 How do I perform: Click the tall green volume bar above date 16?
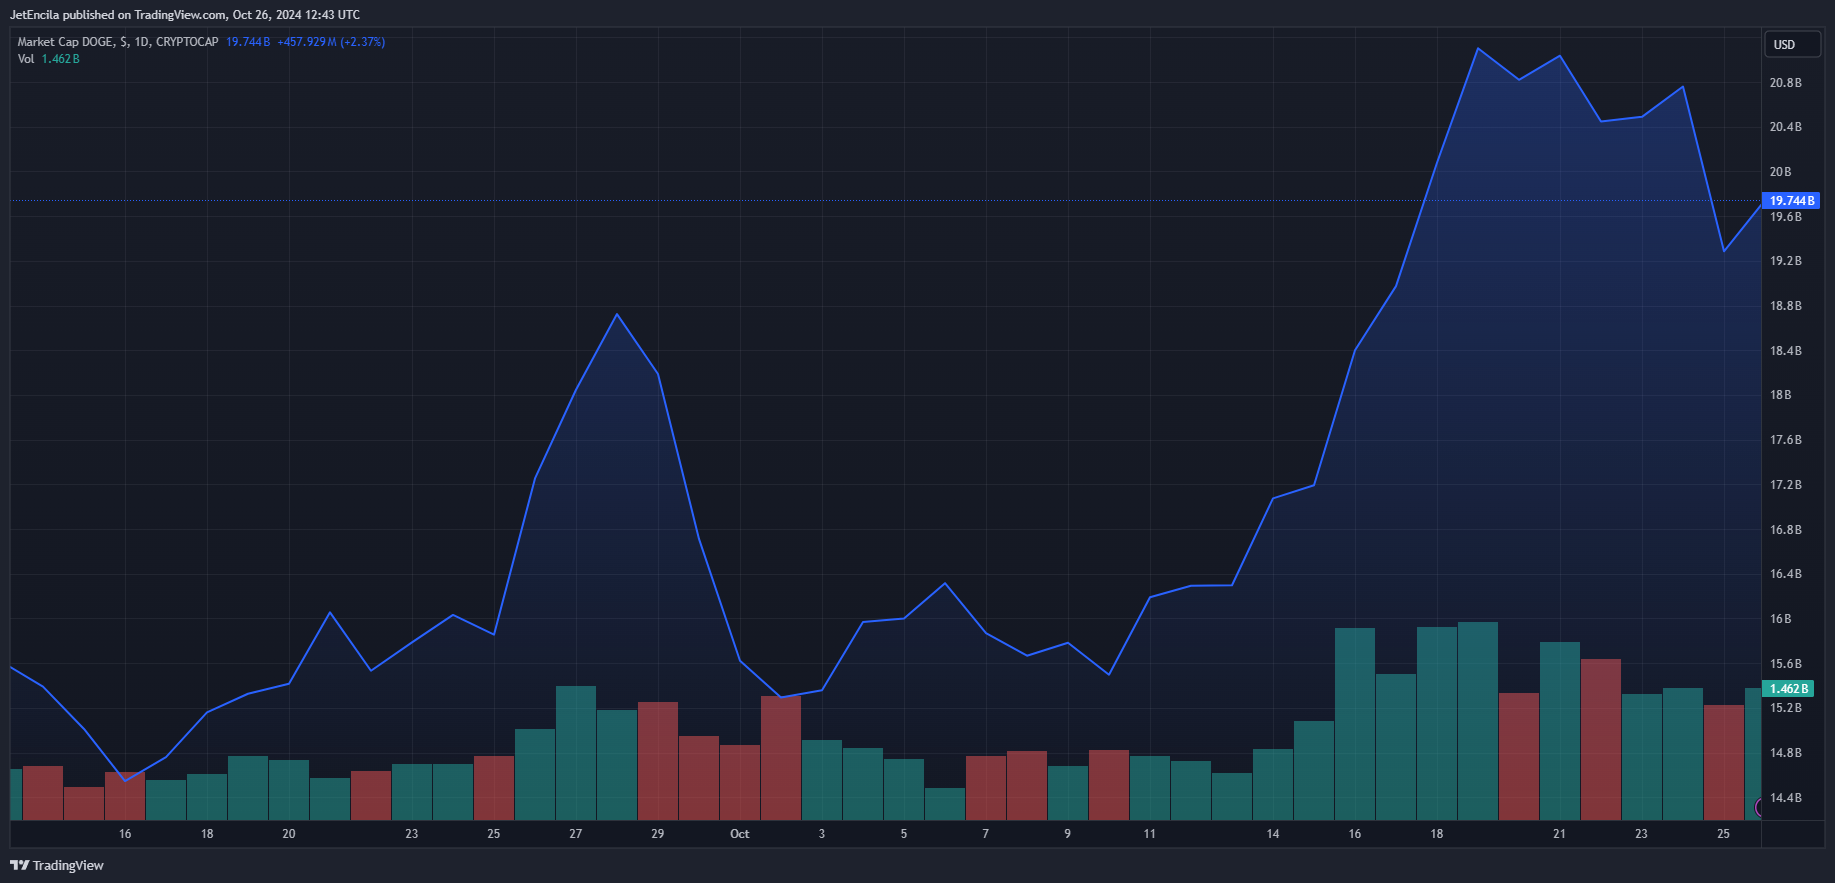coord(1355,723)
